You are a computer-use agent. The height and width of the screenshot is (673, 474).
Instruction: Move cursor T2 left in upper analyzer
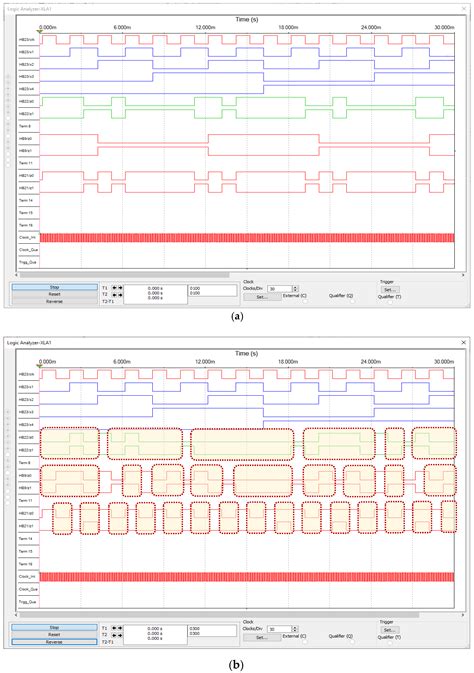click(x=115, y=295)
